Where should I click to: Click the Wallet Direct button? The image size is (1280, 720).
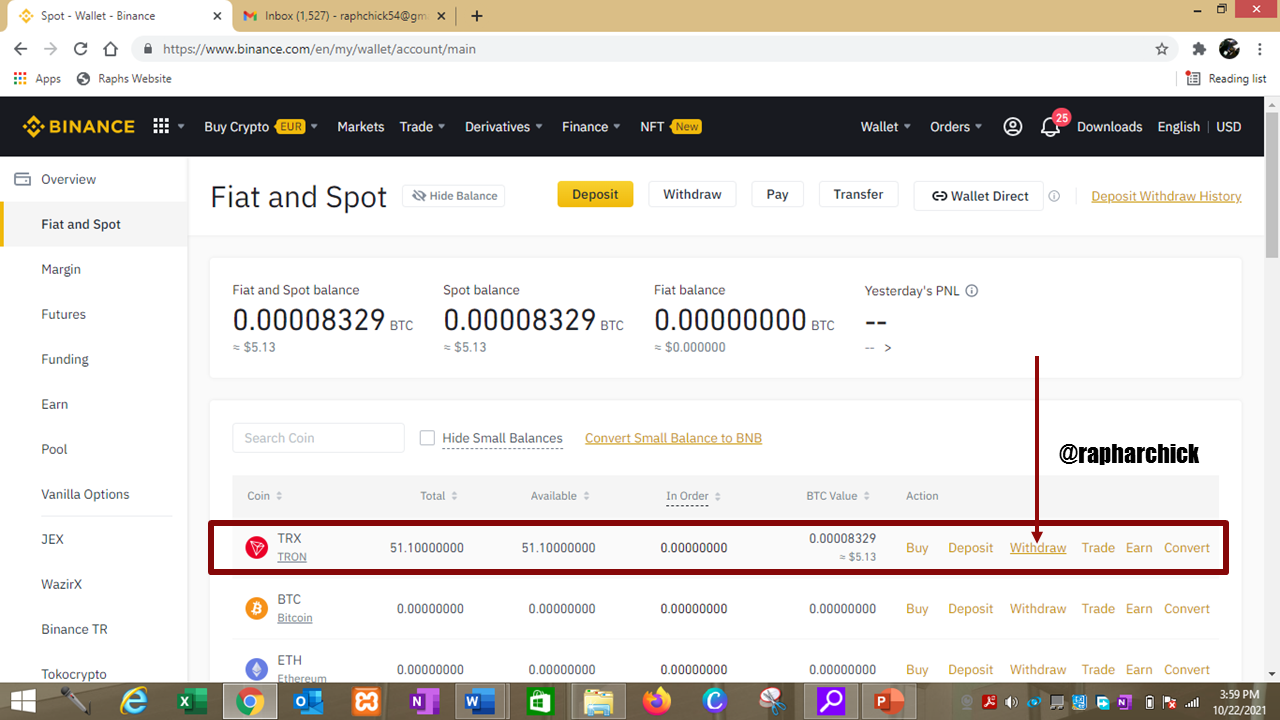coord(979,196)
